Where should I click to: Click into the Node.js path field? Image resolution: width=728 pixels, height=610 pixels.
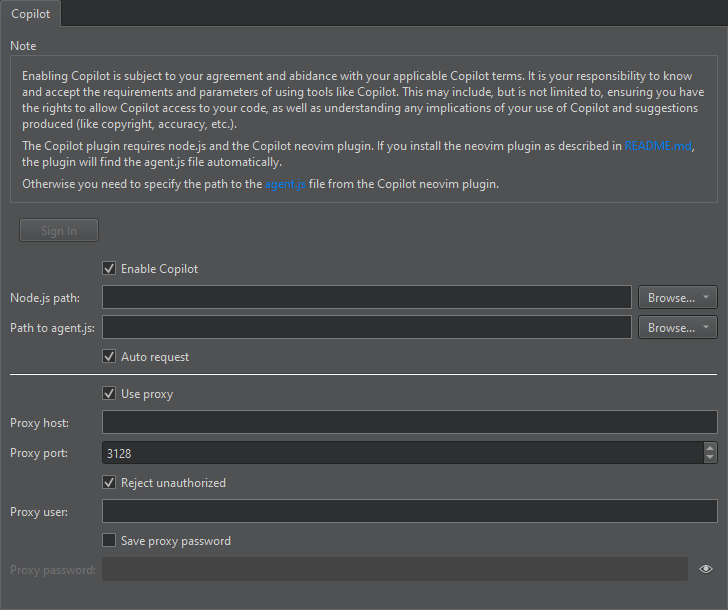click(x=366, y=298)
